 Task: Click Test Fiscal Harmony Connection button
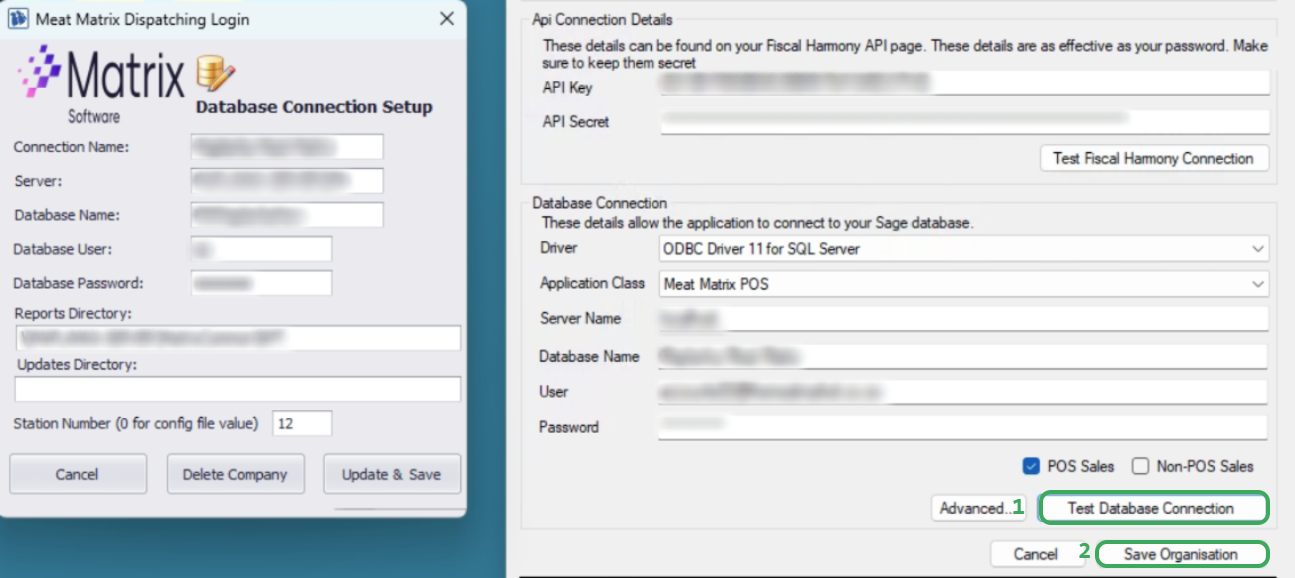[x=1155, y=158]
